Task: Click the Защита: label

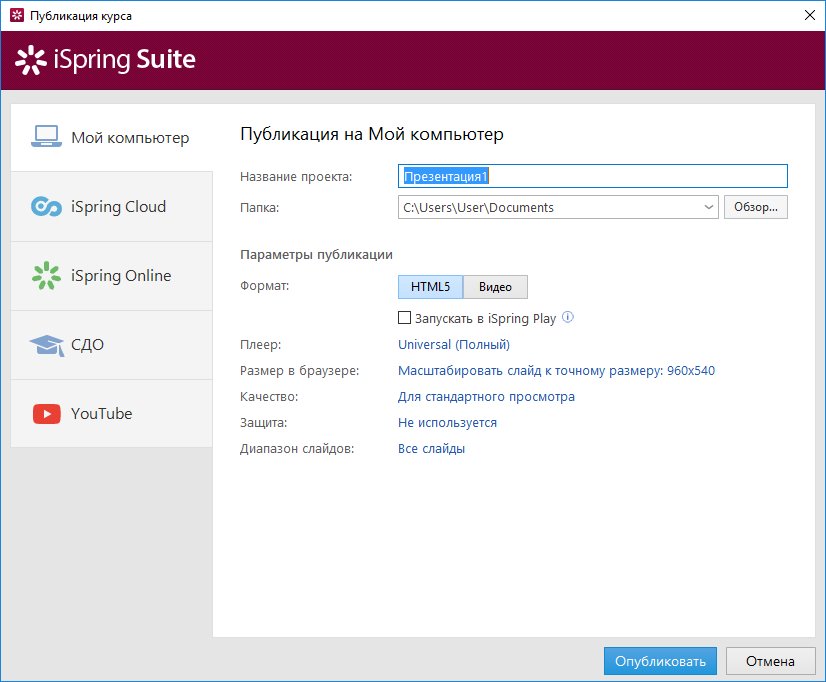Action: [x=264, y=423]
